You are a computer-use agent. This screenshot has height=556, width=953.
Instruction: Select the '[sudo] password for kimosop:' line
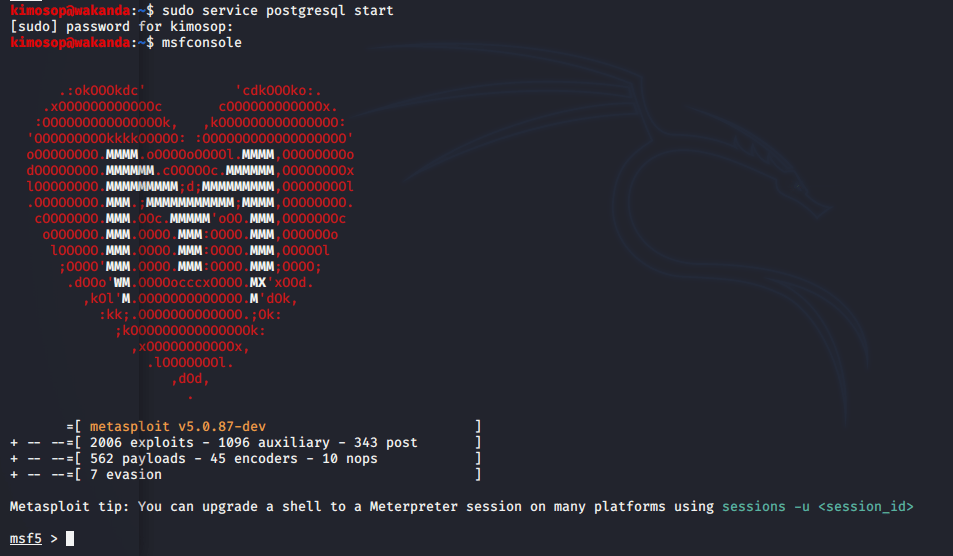tap(122, 27)
